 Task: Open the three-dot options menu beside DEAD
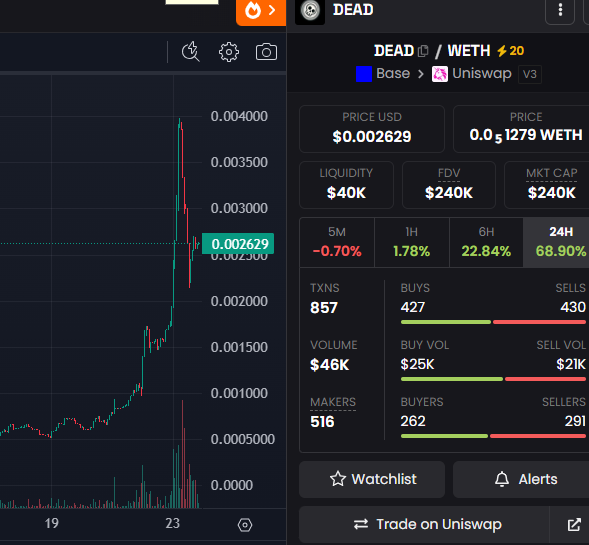click(560, 10)
